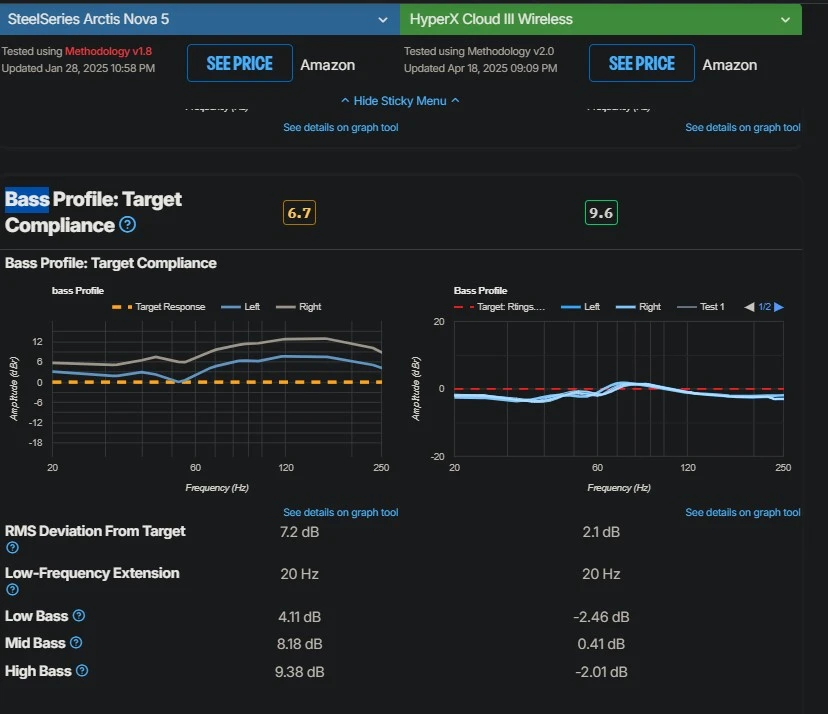Click help icon under RMS Deviation From Target

12,548
